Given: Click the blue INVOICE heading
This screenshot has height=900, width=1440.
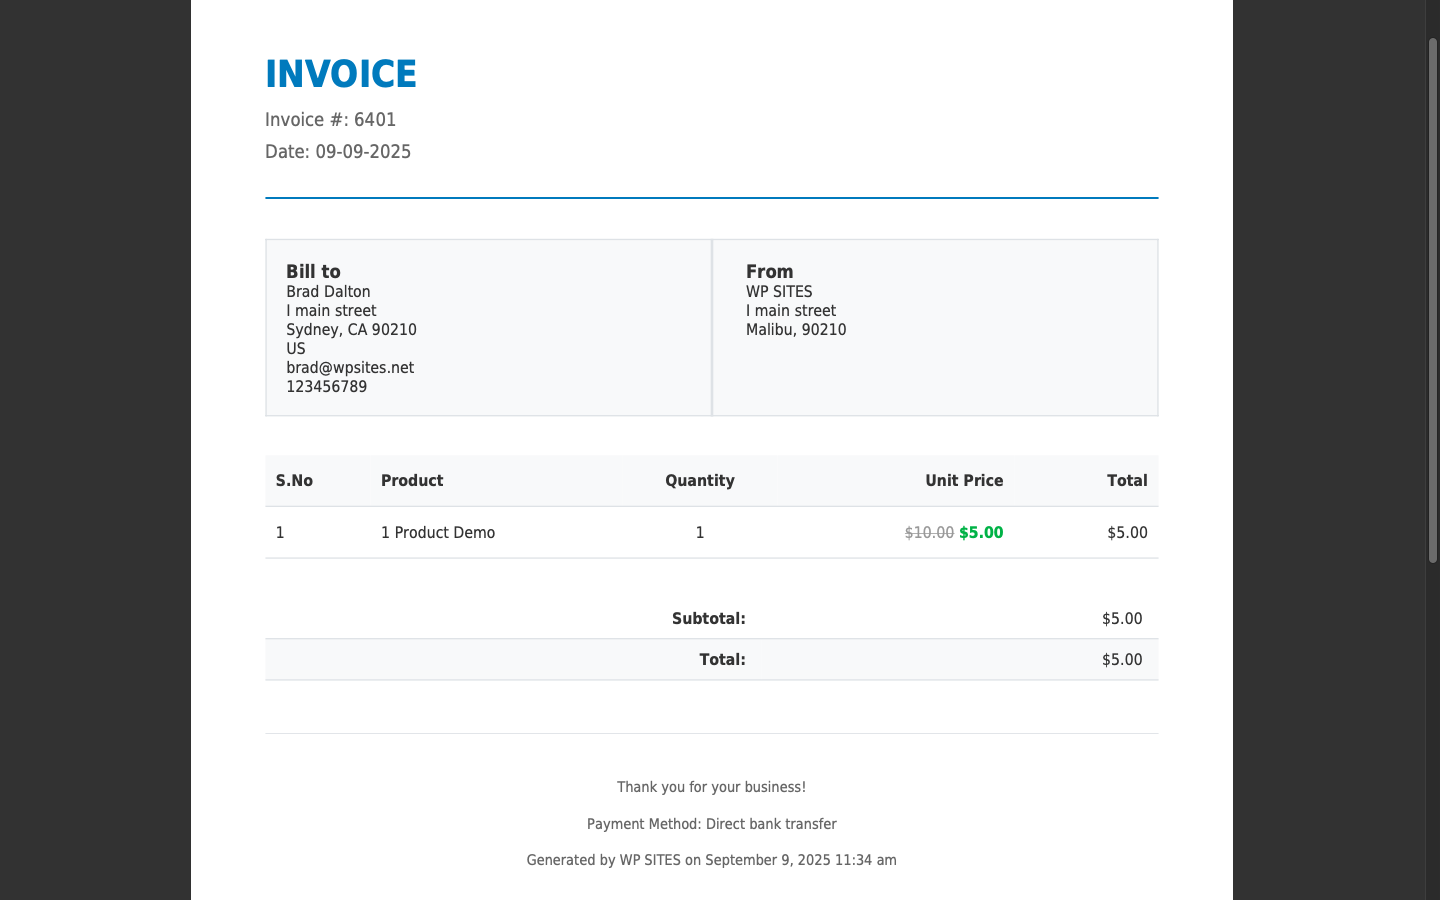Looking at the screenshot, I should [340, 74].
